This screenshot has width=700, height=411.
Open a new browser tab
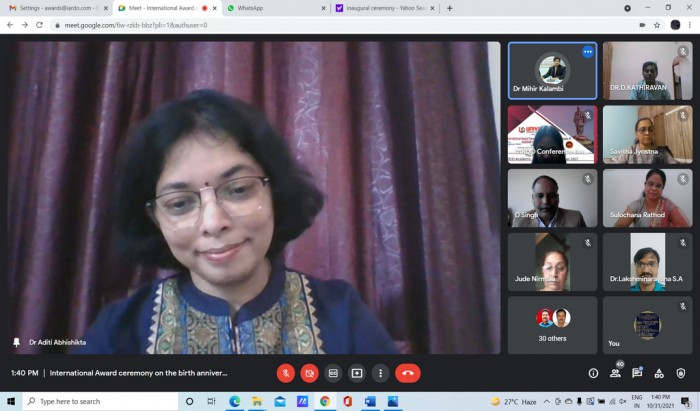pos(450,8)
